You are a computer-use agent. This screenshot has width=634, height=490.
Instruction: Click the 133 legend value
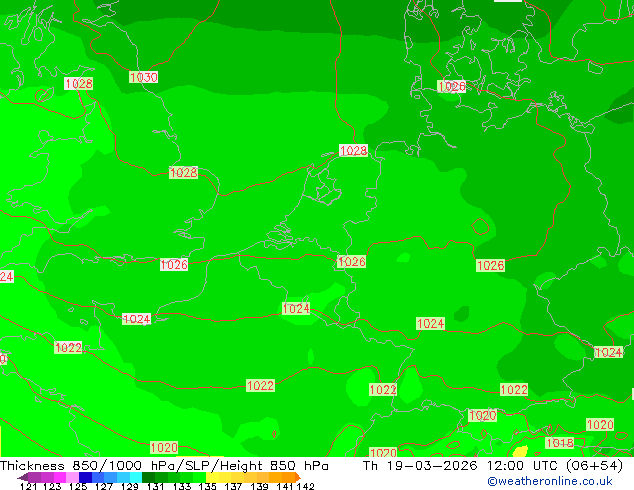pyautogui.click(x=182, y=486)
